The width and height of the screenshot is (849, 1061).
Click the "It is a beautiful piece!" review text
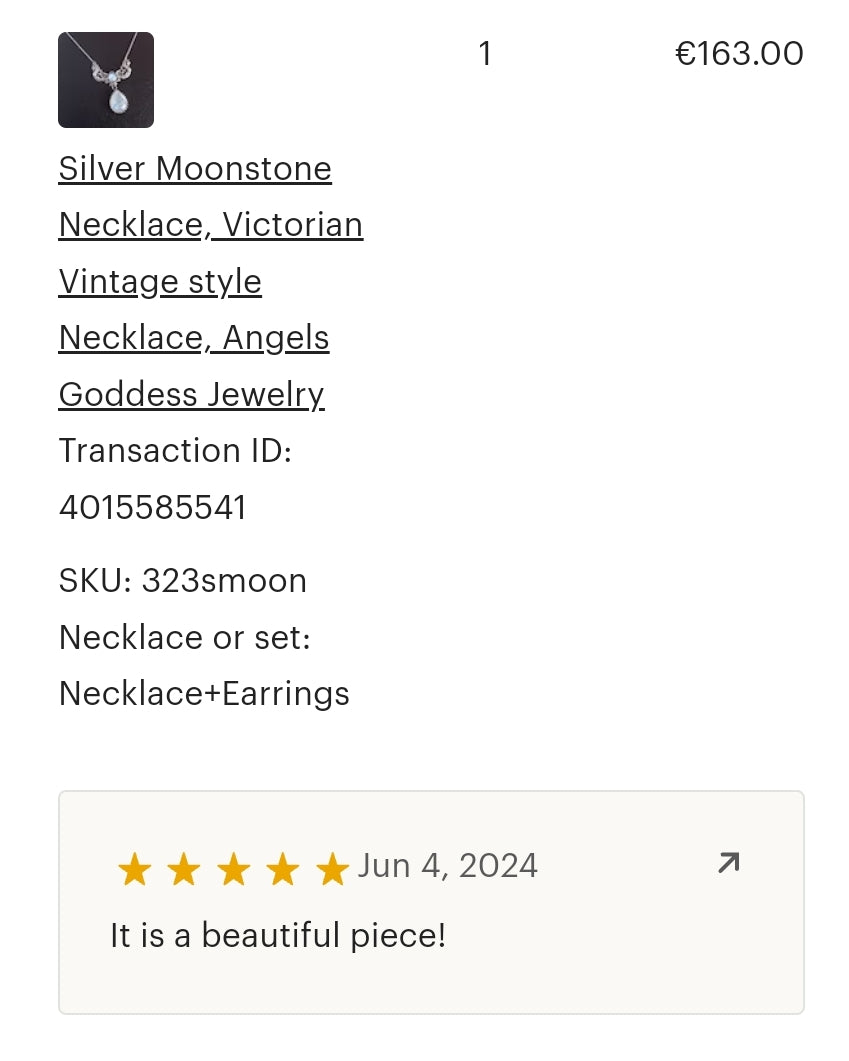[x=278, y=936]
